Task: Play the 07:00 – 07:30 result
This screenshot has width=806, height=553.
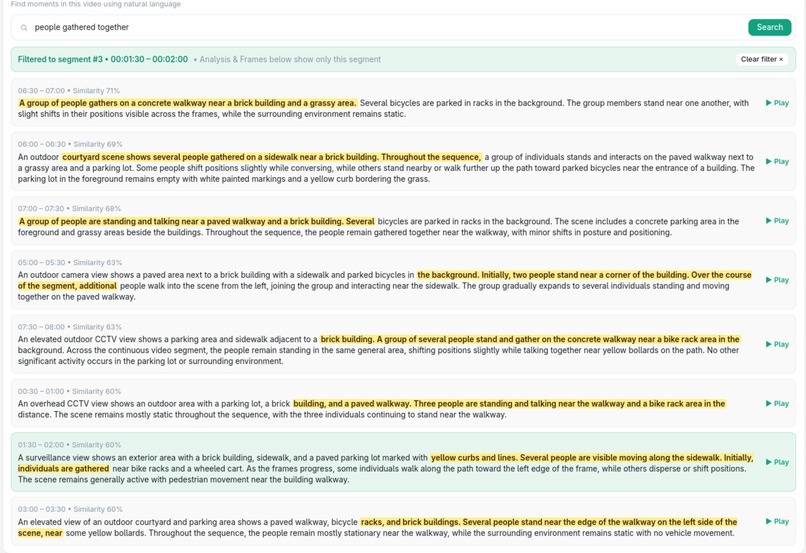Action: (x=777, y=220)
